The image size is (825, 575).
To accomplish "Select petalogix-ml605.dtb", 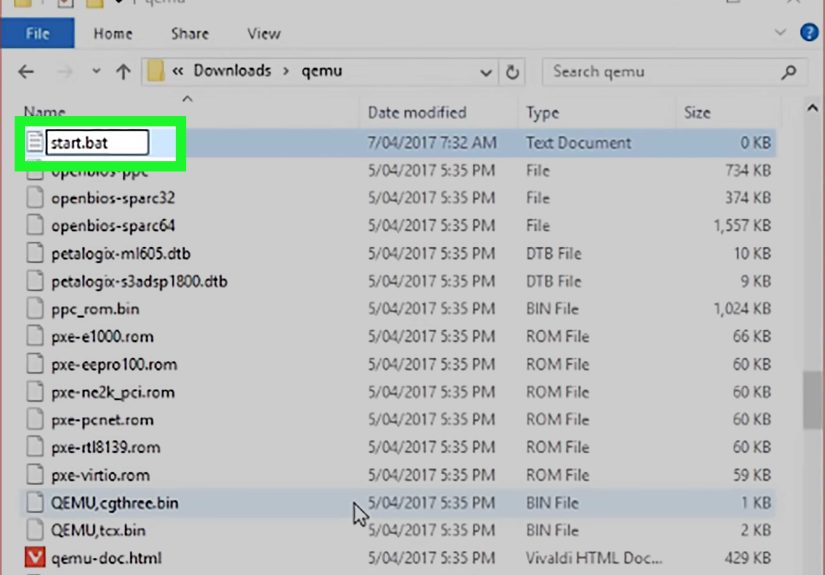I will (x=121, y=254).
